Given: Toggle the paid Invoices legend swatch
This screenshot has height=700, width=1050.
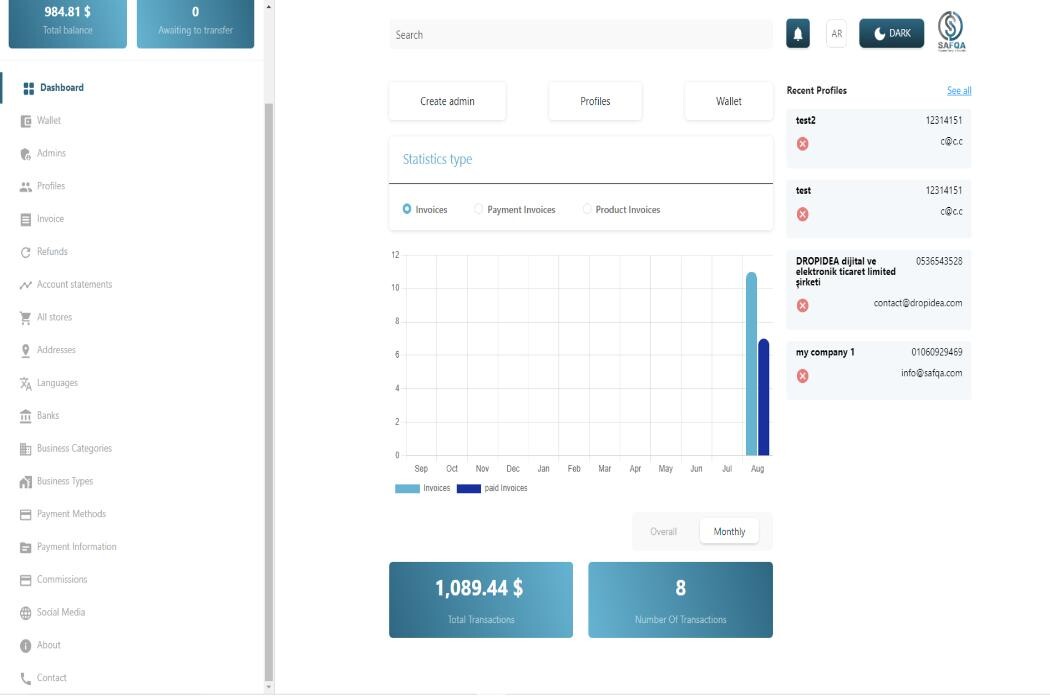Looking at the screenshot, I should (x=468, y=489).
